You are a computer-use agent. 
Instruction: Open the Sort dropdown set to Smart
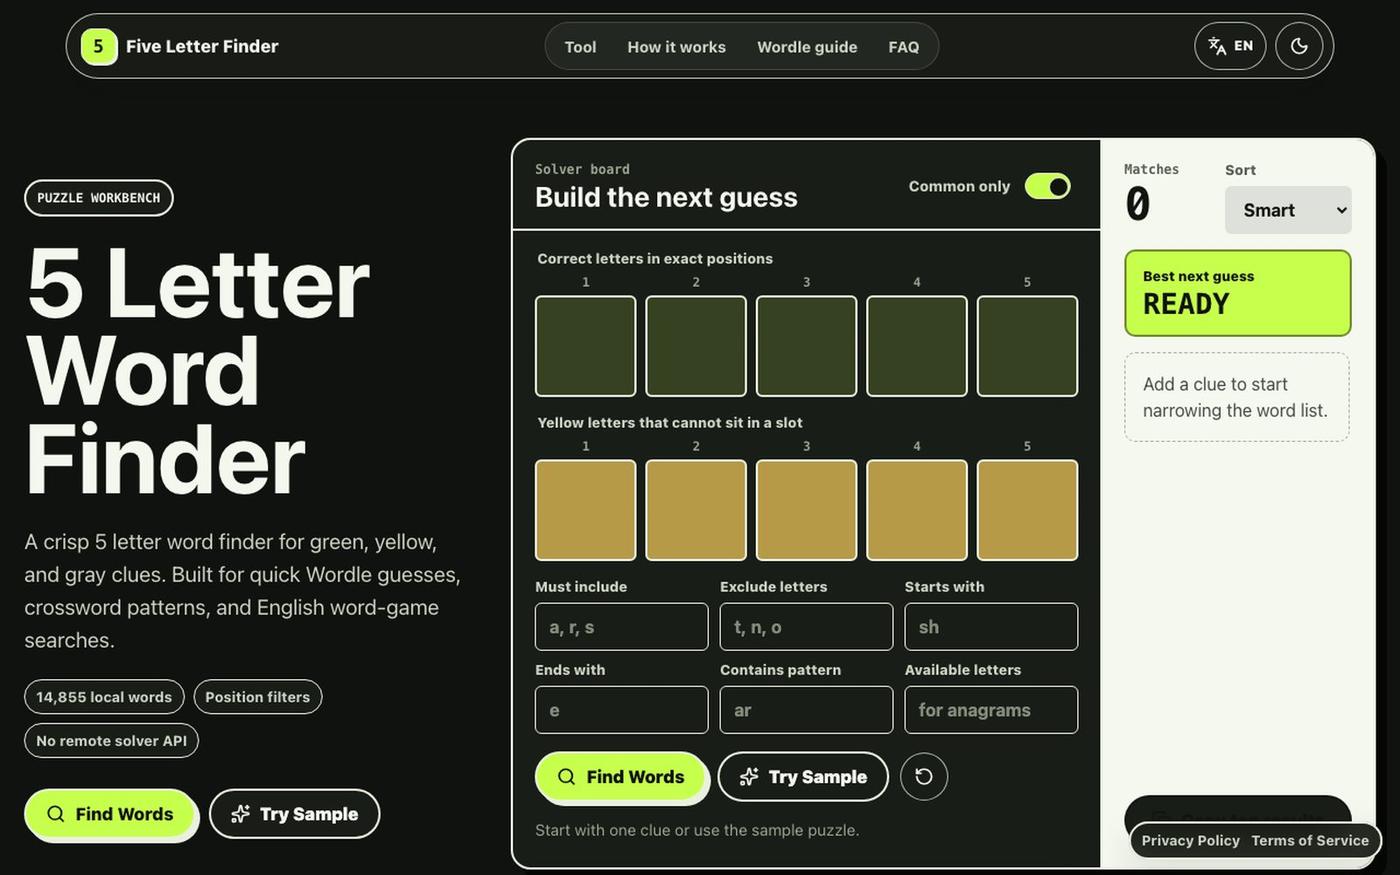pyautogui.click(x=1288, y=210)
